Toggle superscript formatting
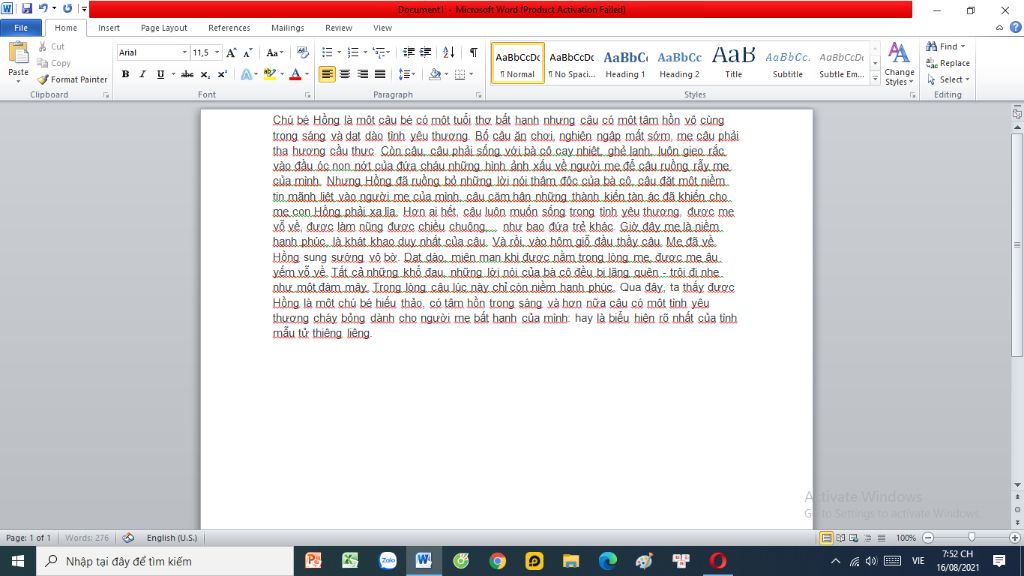1024x576 pixels. click(222, 74)
